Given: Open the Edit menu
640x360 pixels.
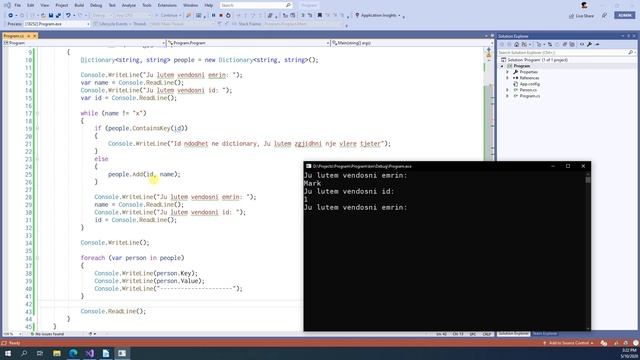Looking at the screenshot, I should 31,5.
